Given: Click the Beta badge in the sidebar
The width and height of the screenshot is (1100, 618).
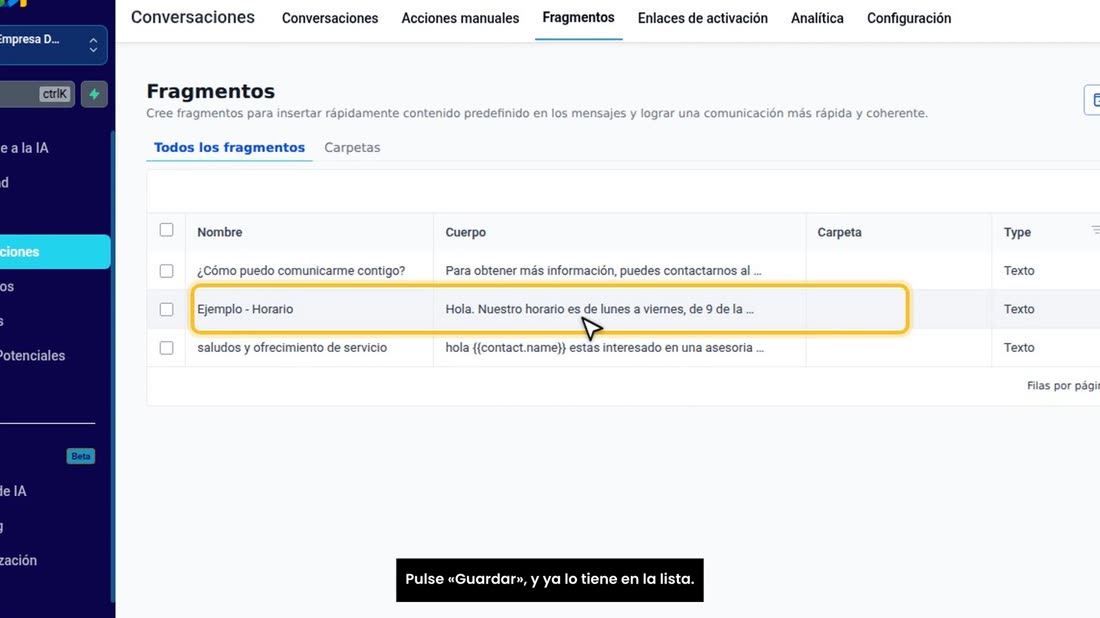Looking at the screenshot, I should click(81, 457).
